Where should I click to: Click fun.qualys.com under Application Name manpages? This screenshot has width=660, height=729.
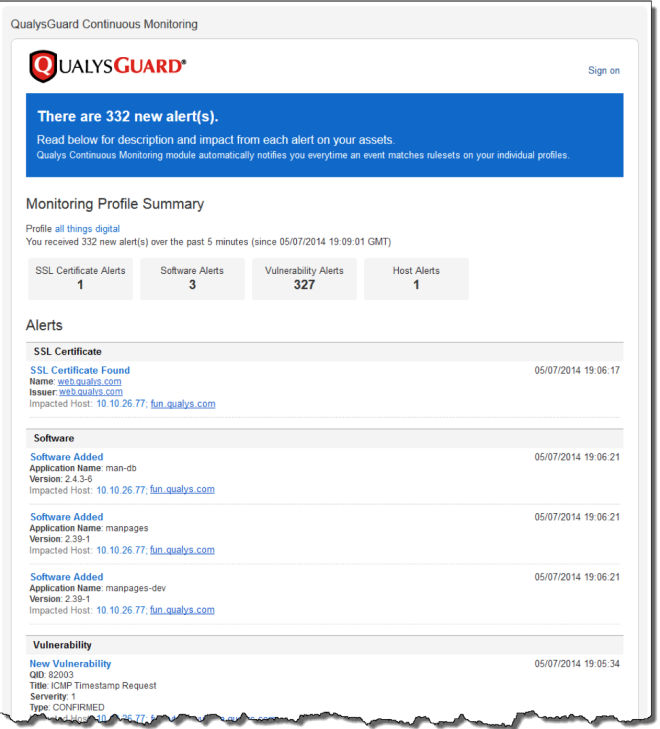click(x=182, y=550)
